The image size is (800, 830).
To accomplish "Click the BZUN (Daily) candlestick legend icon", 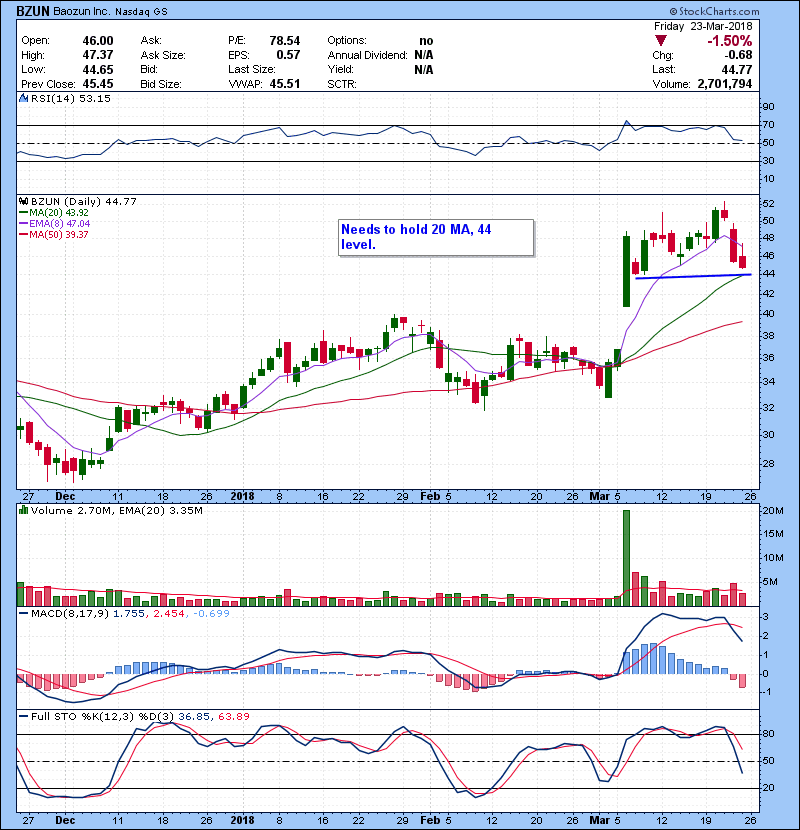I will [x=23, y=201].
